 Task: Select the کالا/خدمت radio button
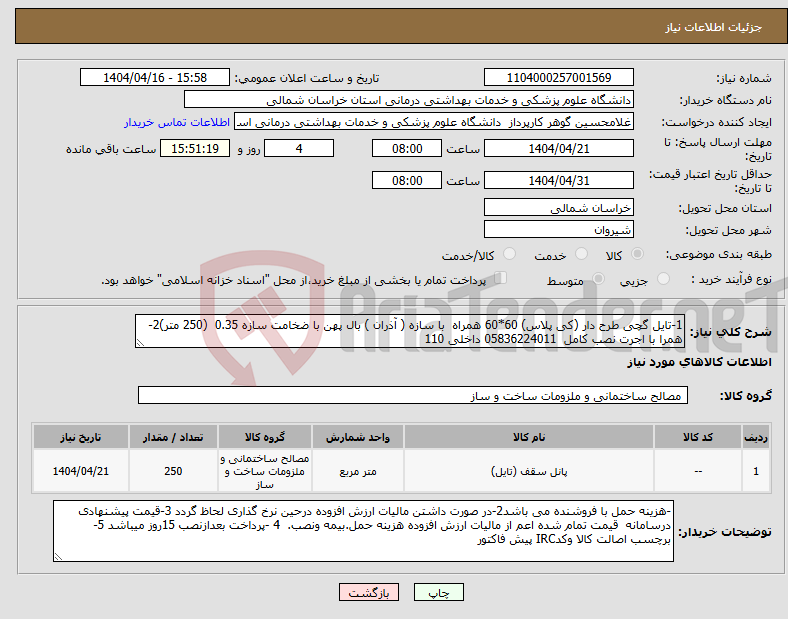509,254
